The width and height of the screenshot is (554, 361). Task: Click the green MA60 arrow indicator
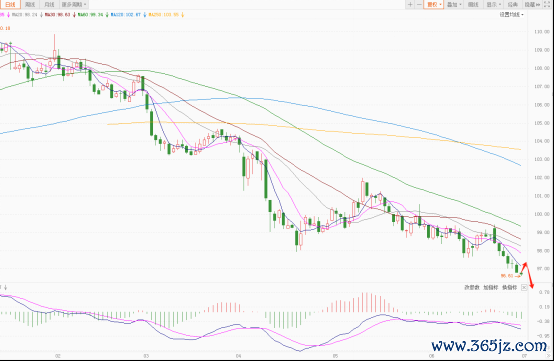point(107,15)
